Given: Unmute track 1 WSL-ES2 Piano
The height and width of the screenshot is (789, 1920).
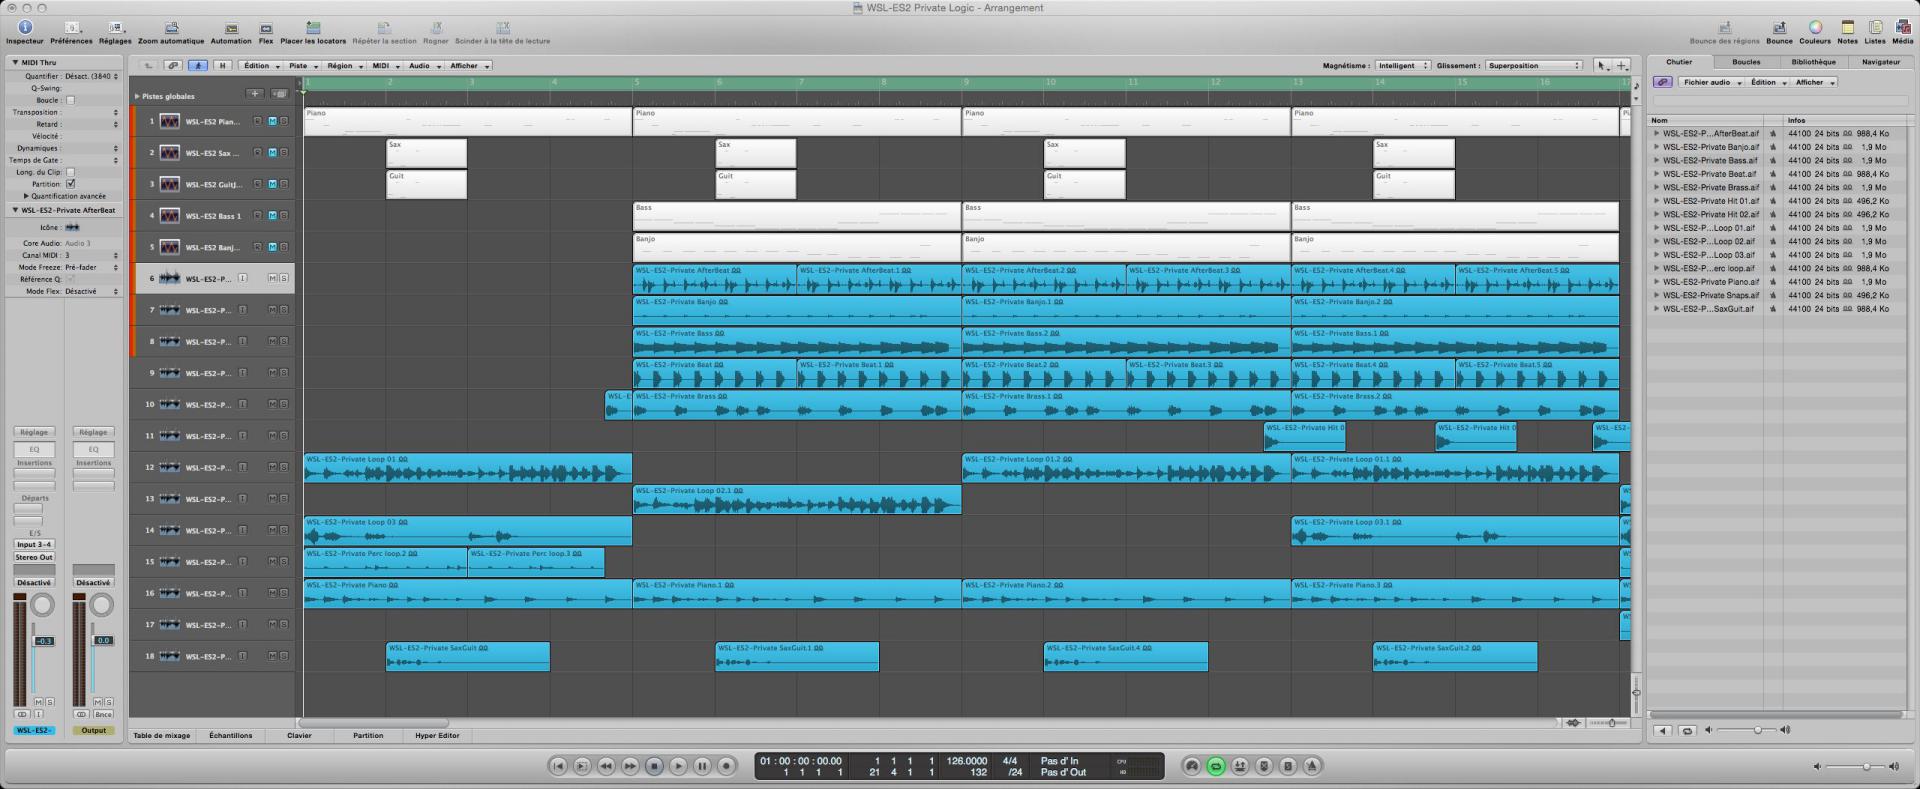Looking at the screenshot, I should [x=272, y=122].
